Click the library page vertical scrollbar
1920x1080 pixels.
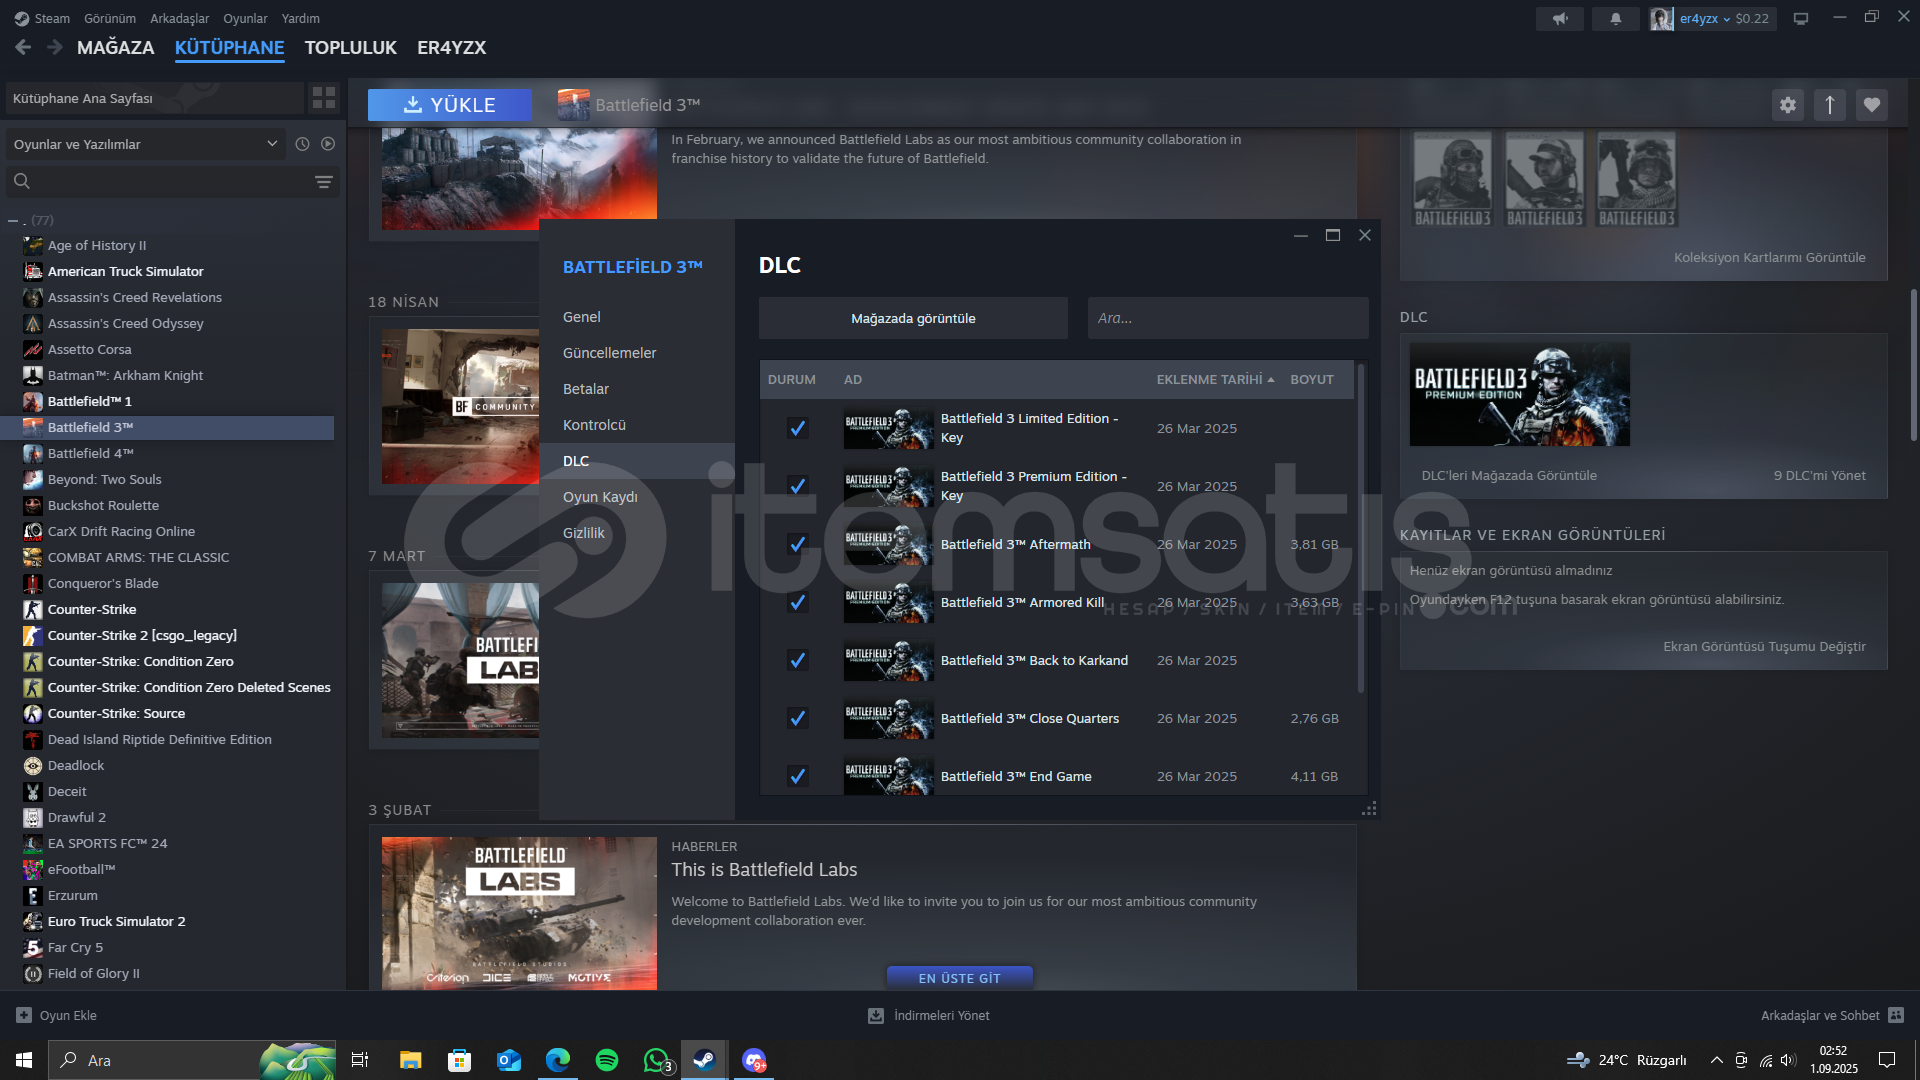coord(1914,365)
